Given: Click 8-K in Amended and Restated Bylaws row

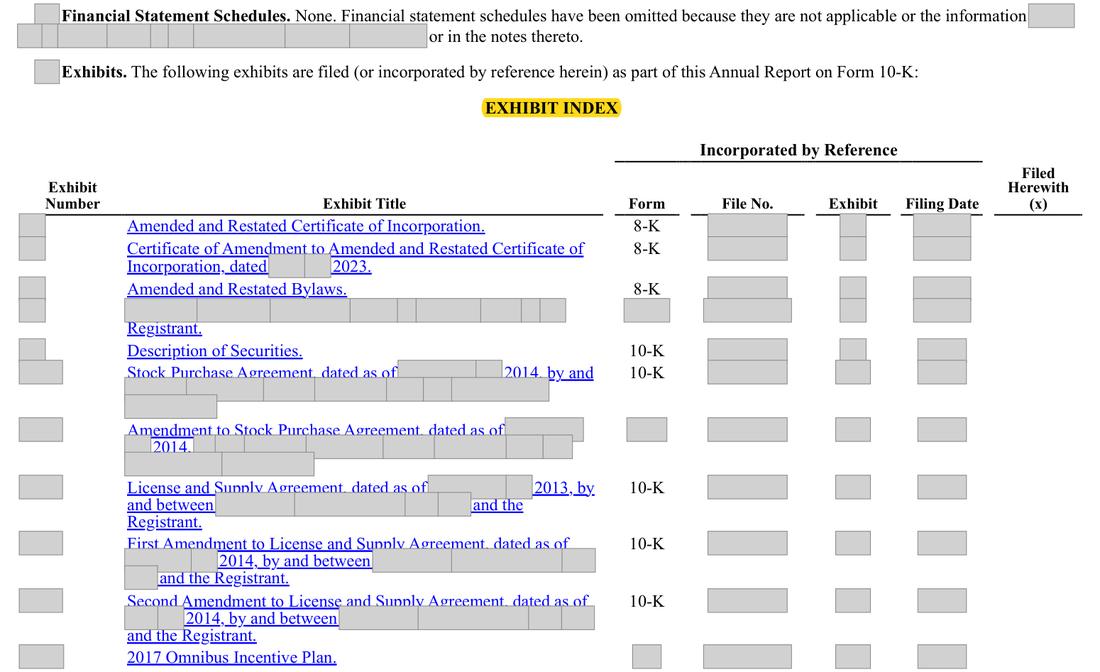Looking at the screenshot, I should (x=646, y=289).
